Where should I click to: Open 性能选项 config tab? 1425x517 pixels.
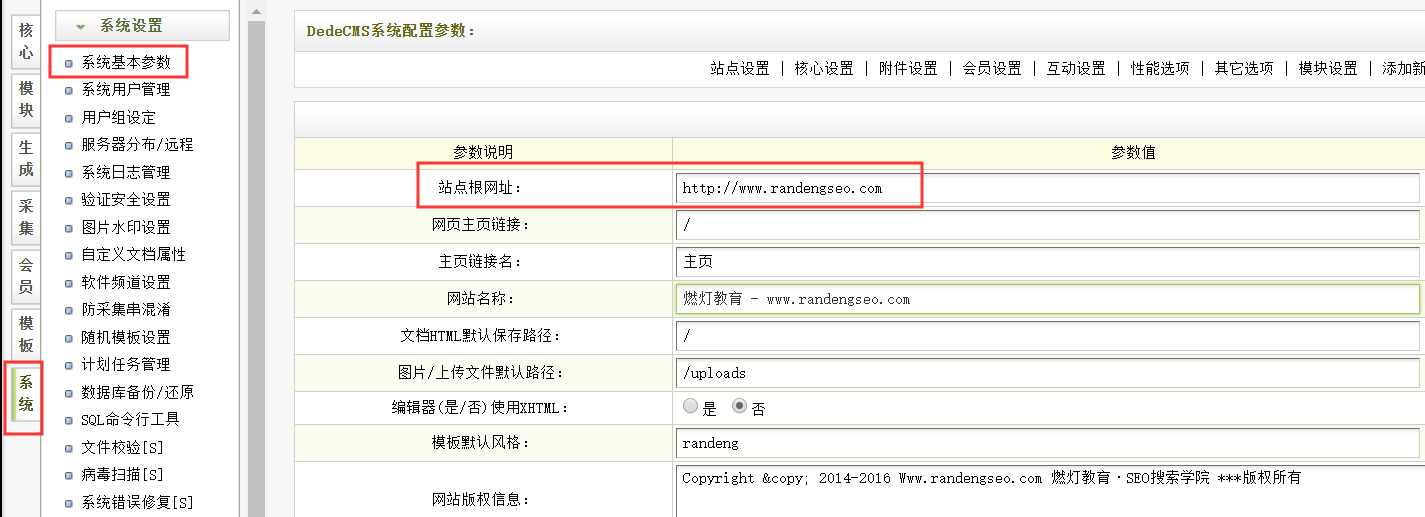point(1160,69)
